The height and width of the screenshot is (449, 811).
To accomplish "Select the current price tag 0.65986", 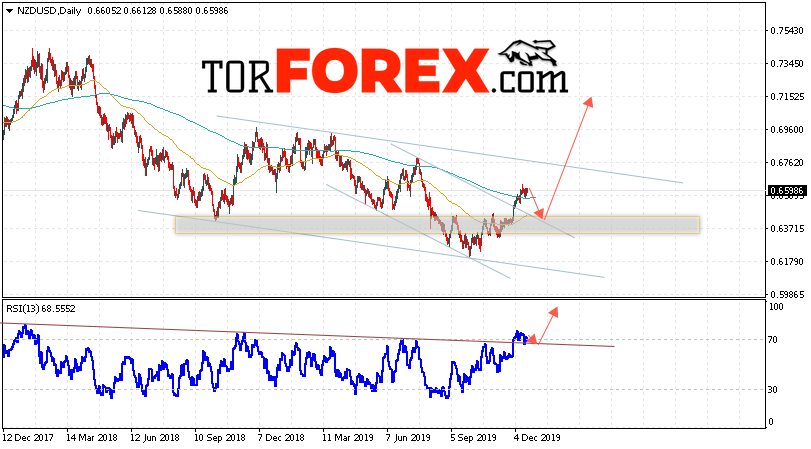I will coord(787,191).
